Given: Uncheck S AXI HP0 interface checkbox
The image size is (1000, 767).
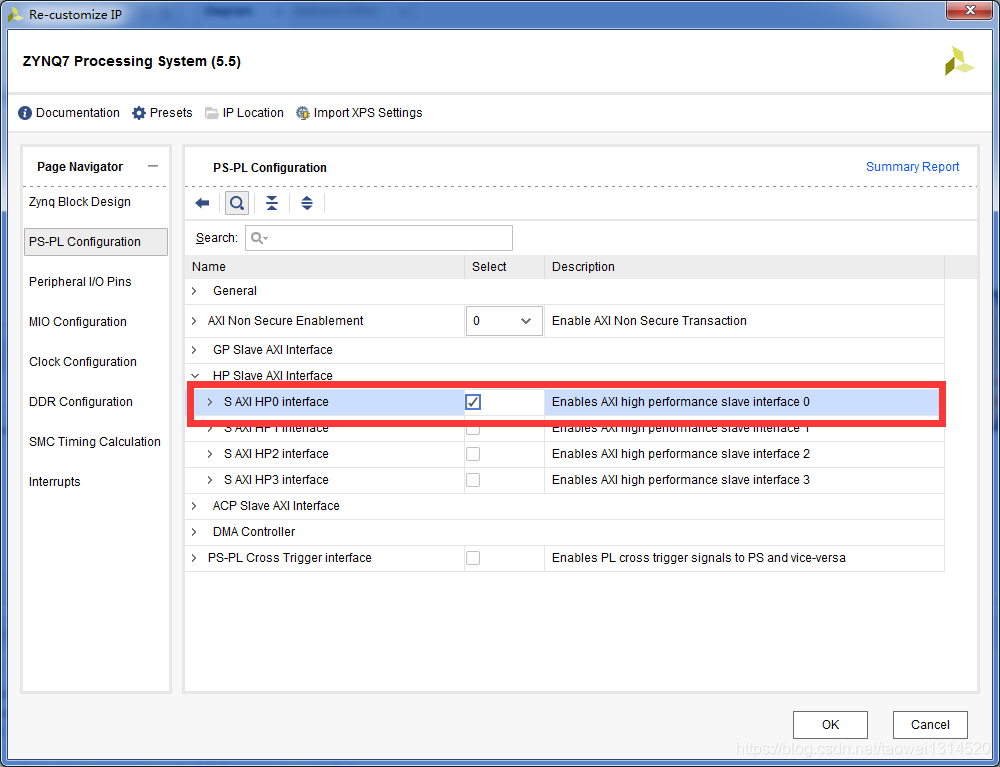Looking at the screenshot, I should 473,402.
